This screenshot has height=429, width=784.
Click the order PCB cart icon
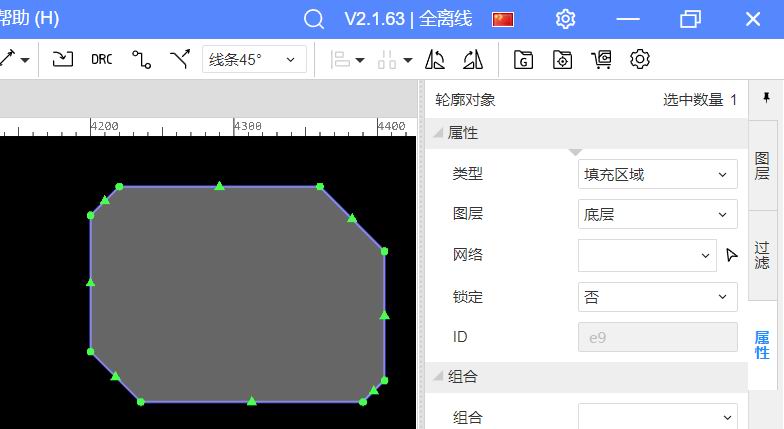[x=601, y=59]
